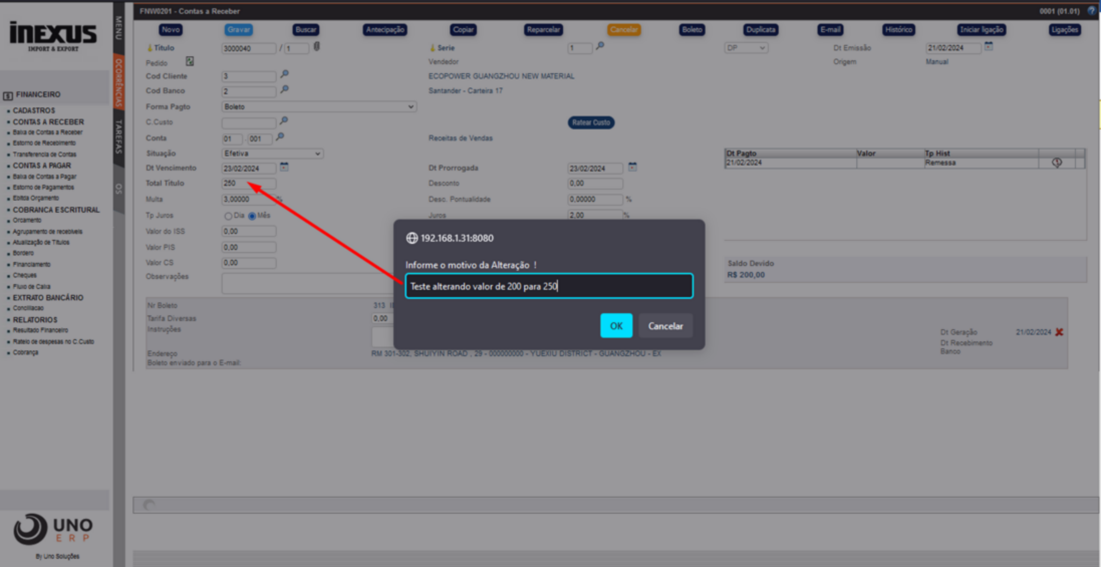Click the Gravar button in toolbar
1101x567 pixels.
(239, 30)
